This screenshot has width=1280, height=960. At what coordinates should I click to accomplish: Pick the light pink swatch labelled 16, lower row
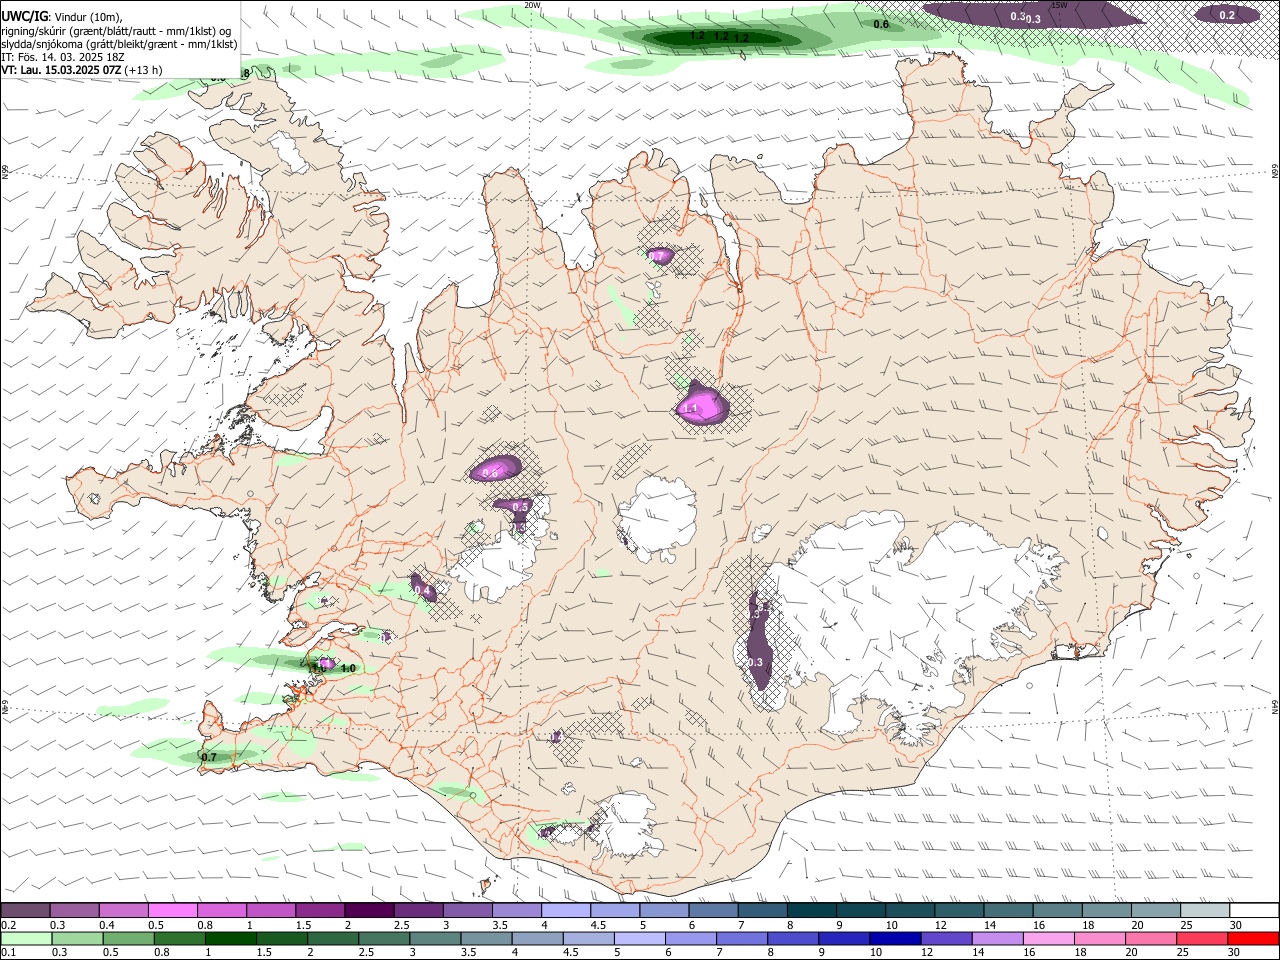tap(1049, 938)
